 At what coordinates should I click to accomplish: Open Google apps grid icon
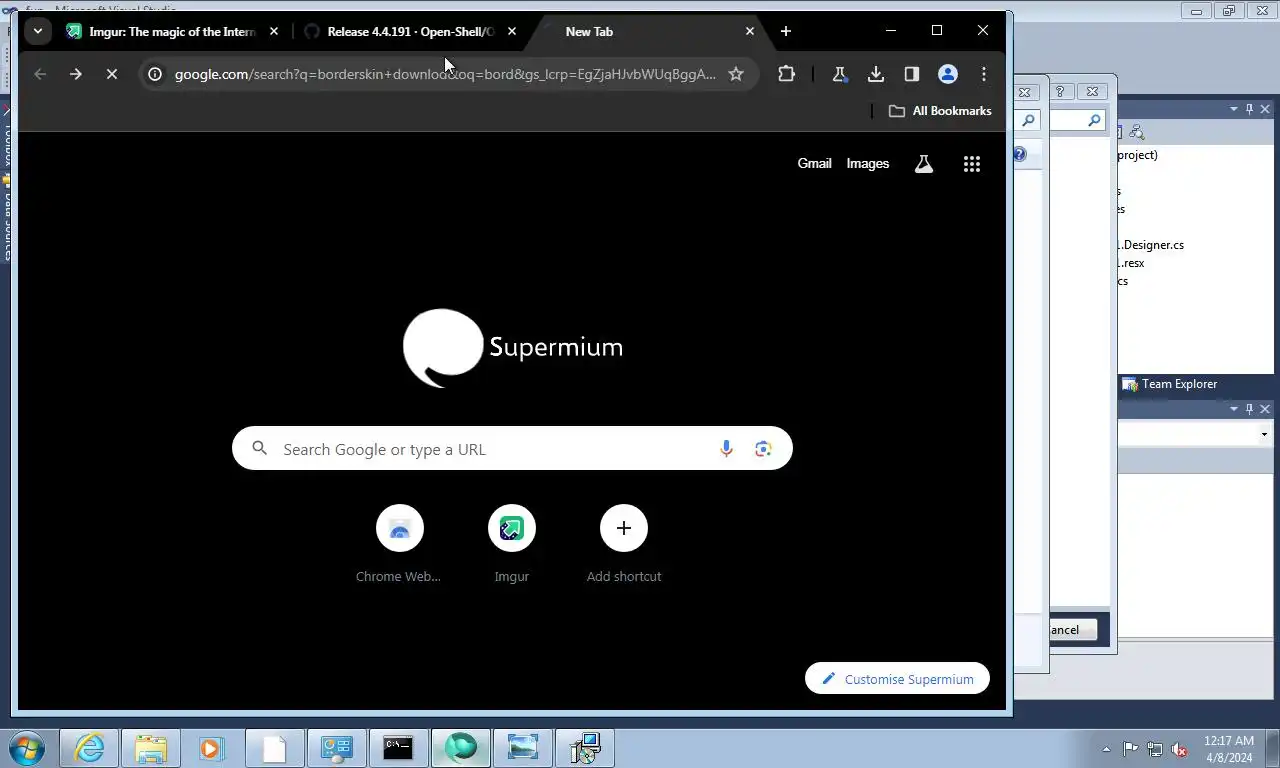click(x=972, y=164)
